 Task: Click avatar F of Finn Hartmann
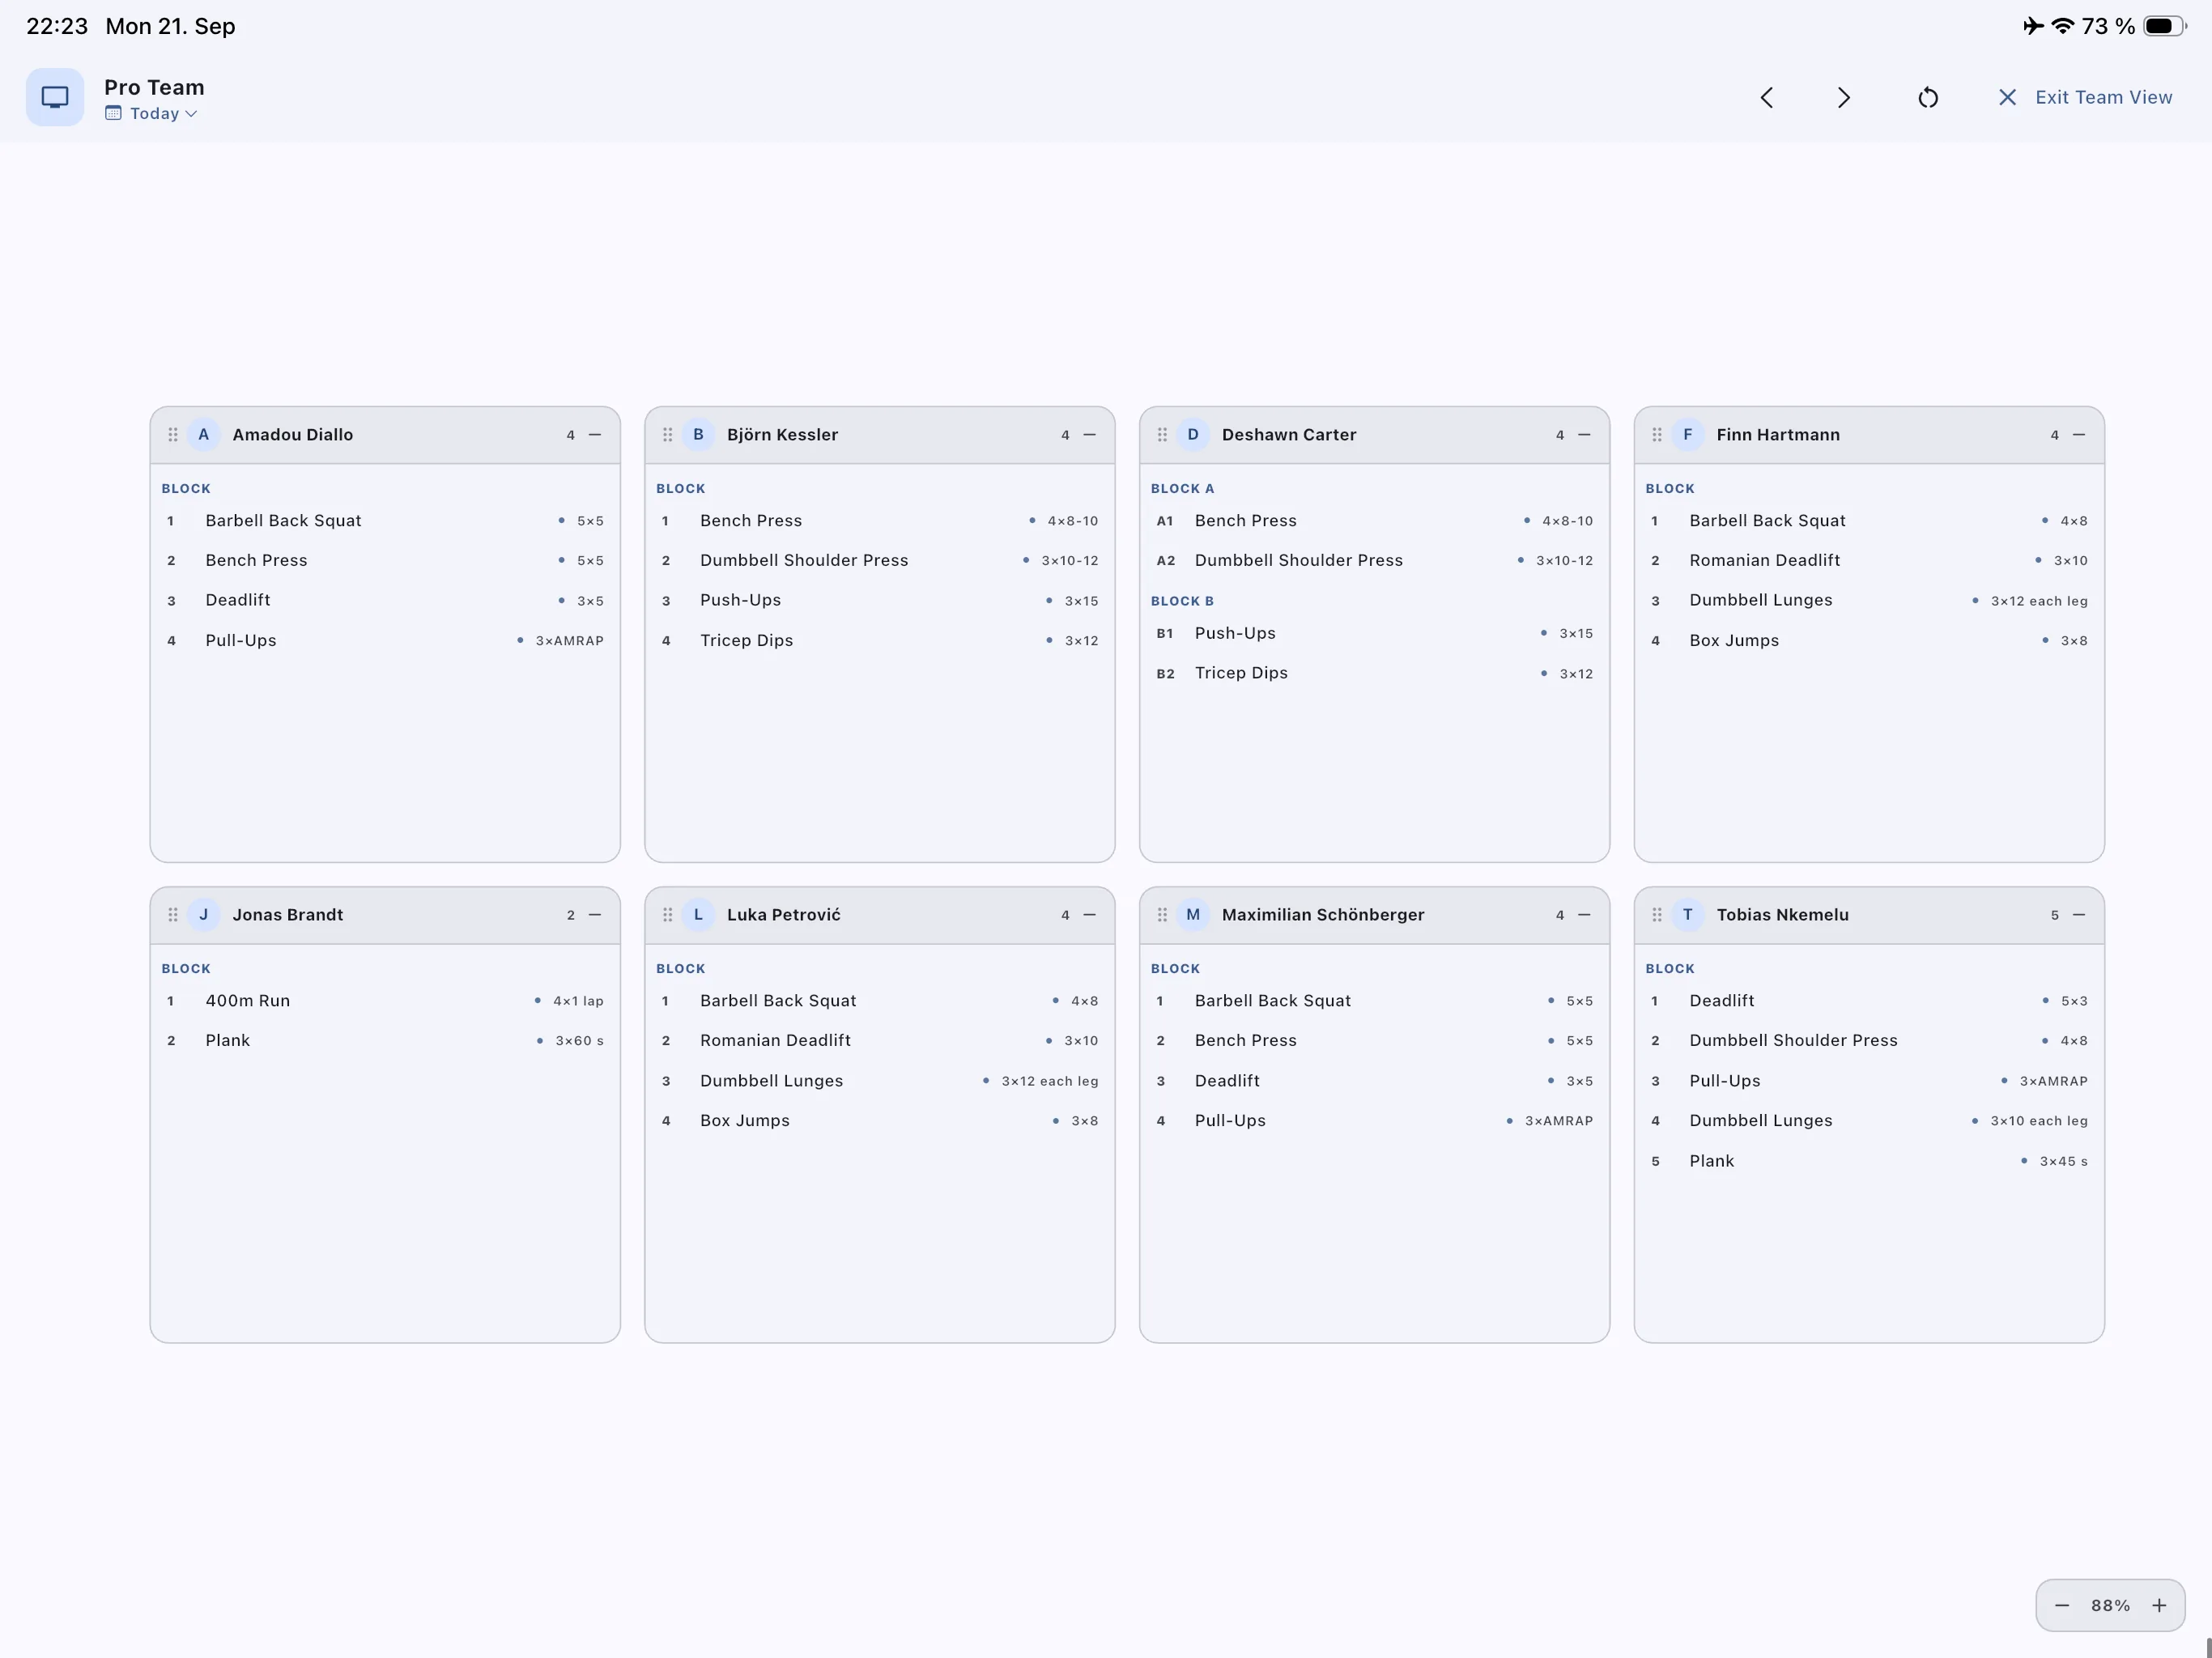click(1688, 435)
